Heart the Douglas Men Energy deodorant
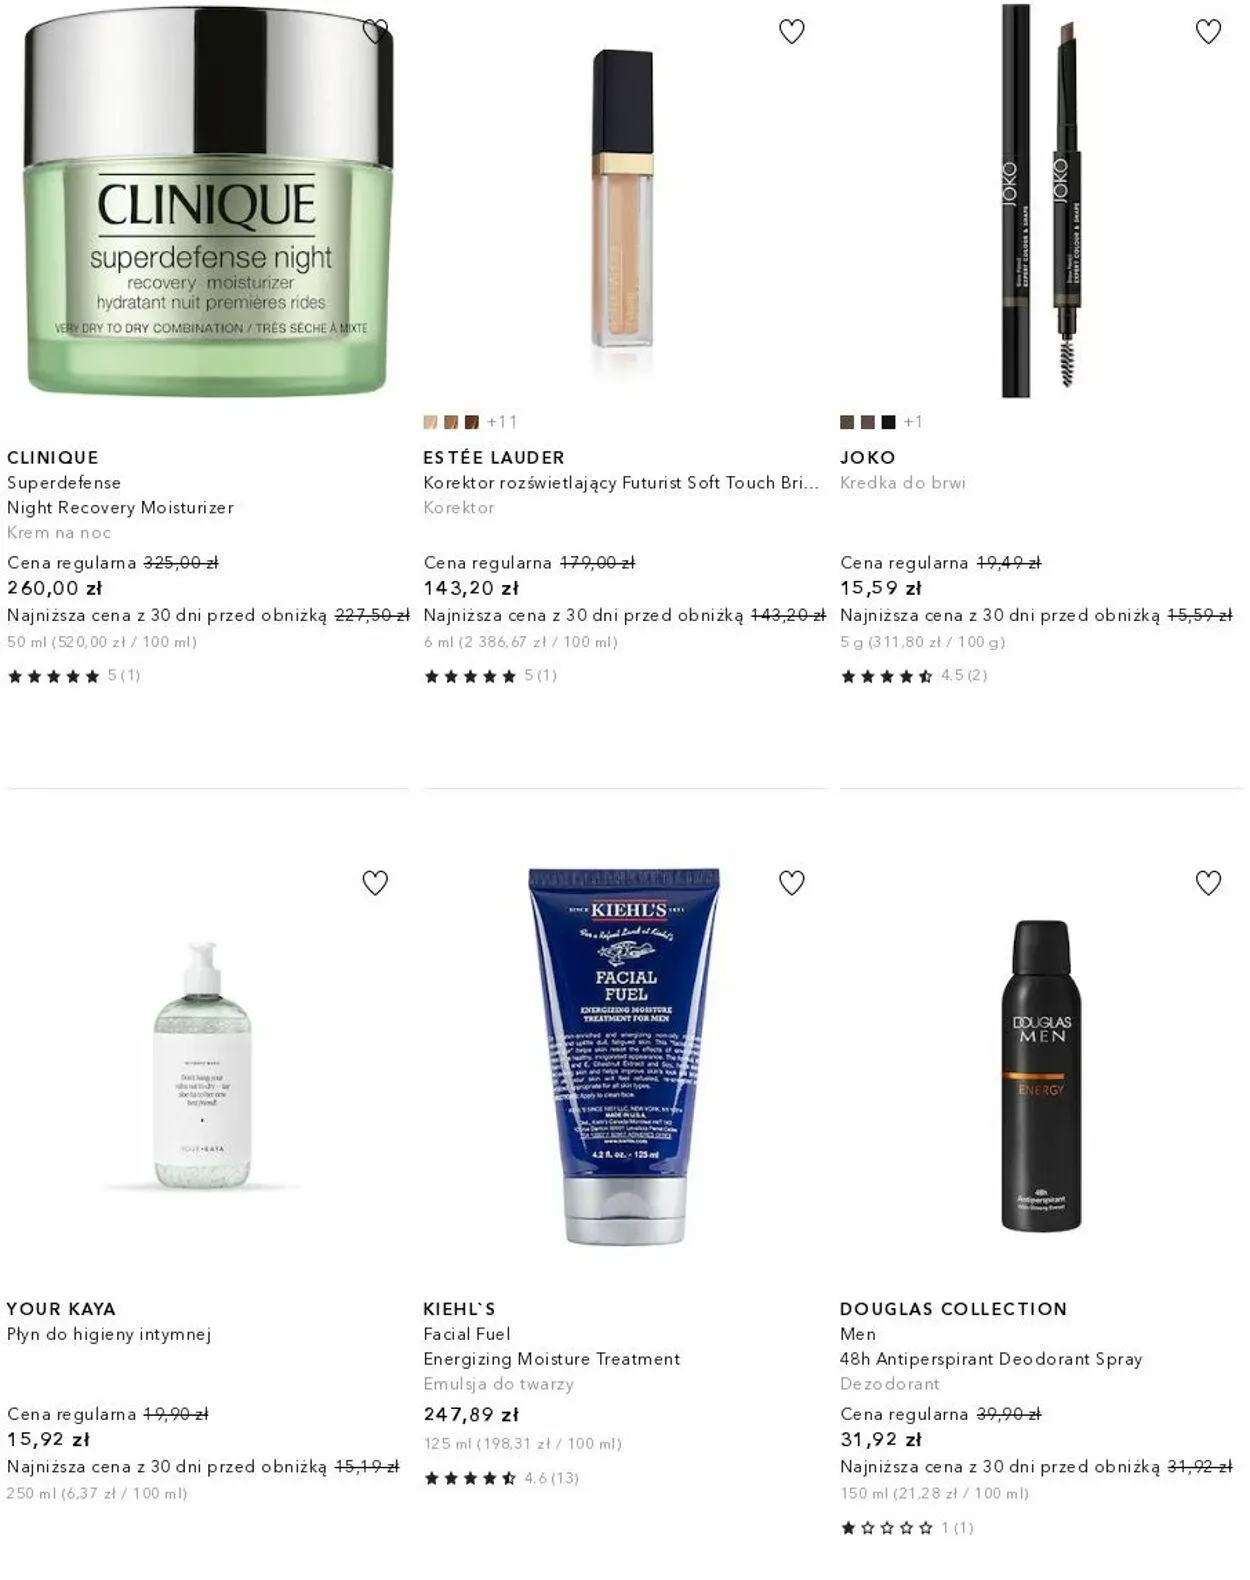 coord(1208,882)
